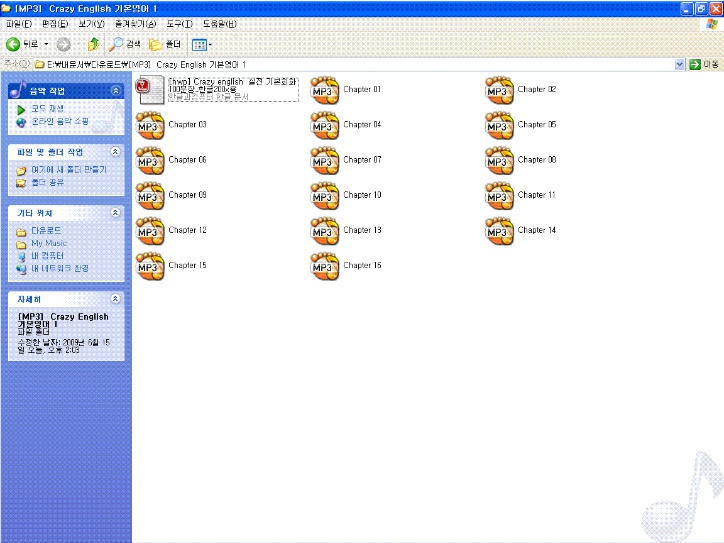Click the Chapter 16 file name text
The width and height of the screenshot is (724, 543).
point(362,265)
